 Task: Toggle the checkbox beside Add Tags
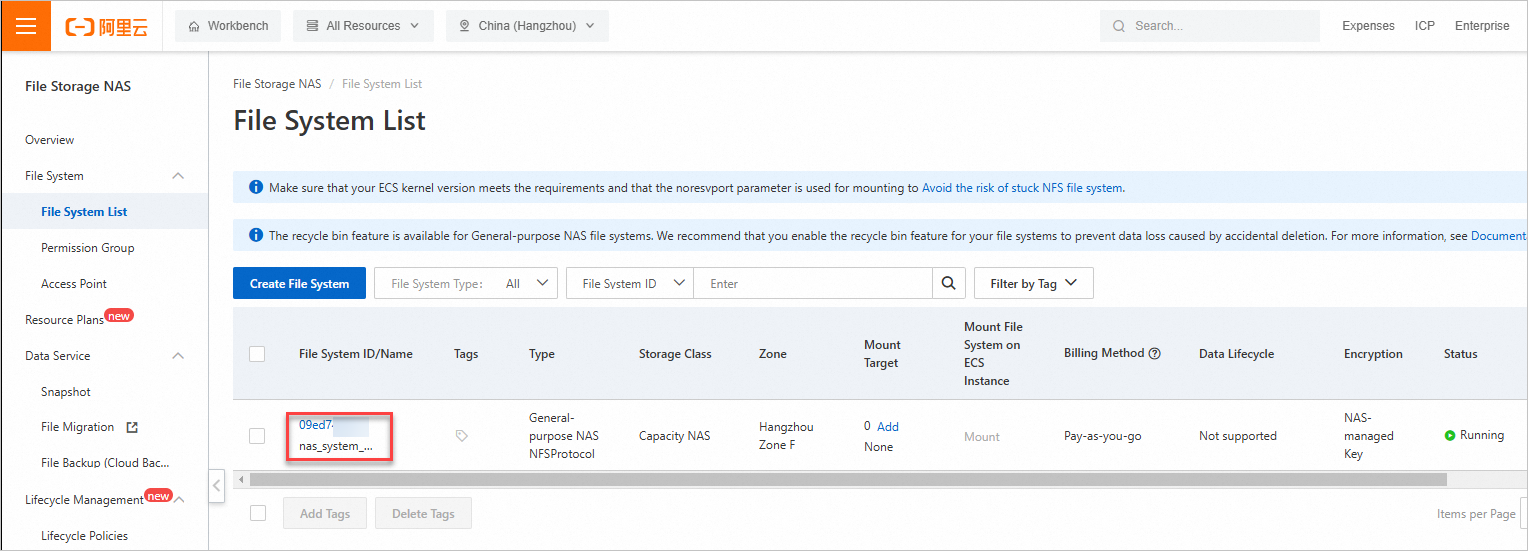[x=258, y=513]
